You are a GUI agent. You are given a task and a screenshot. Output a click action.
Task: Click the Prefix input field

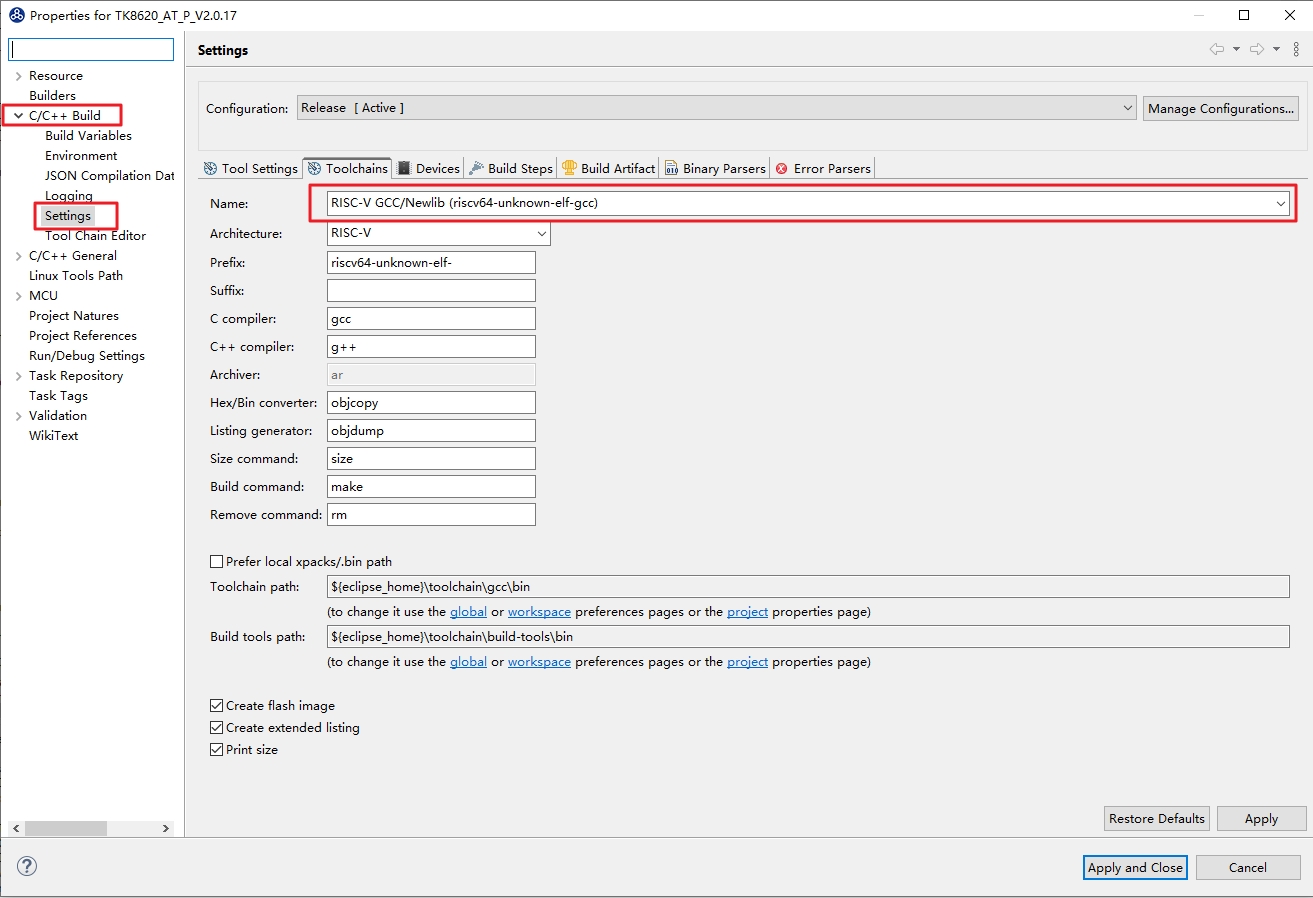click(x=431, y=262)
